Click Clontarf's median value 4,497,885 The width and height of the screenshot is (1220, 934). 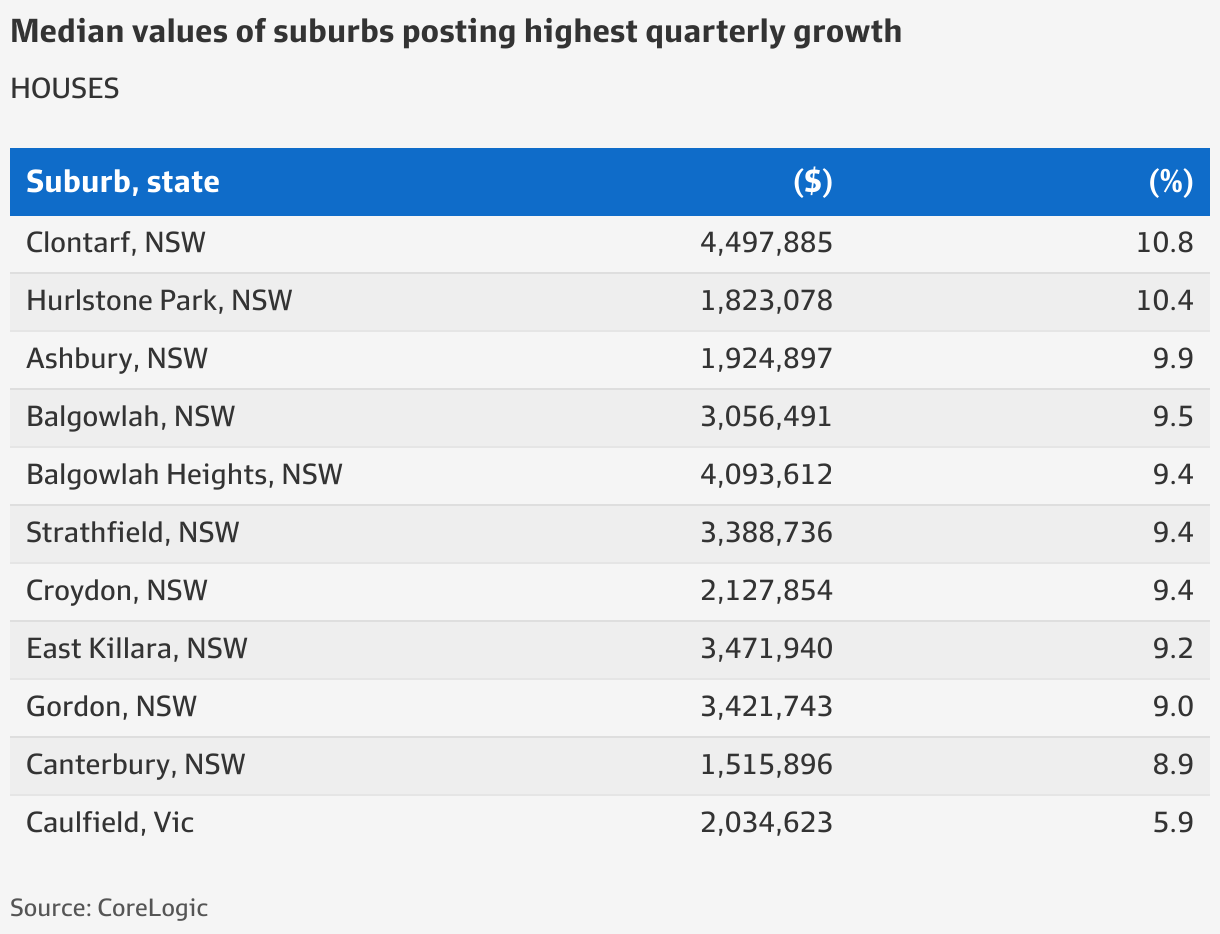(766, 242)
